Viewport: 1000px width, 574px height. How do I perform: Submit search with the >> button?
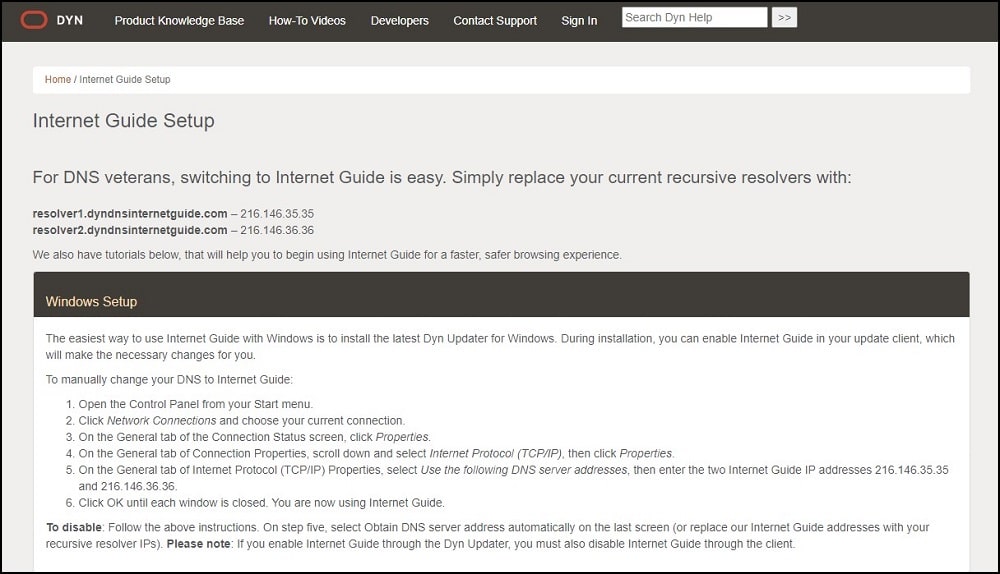784,17
